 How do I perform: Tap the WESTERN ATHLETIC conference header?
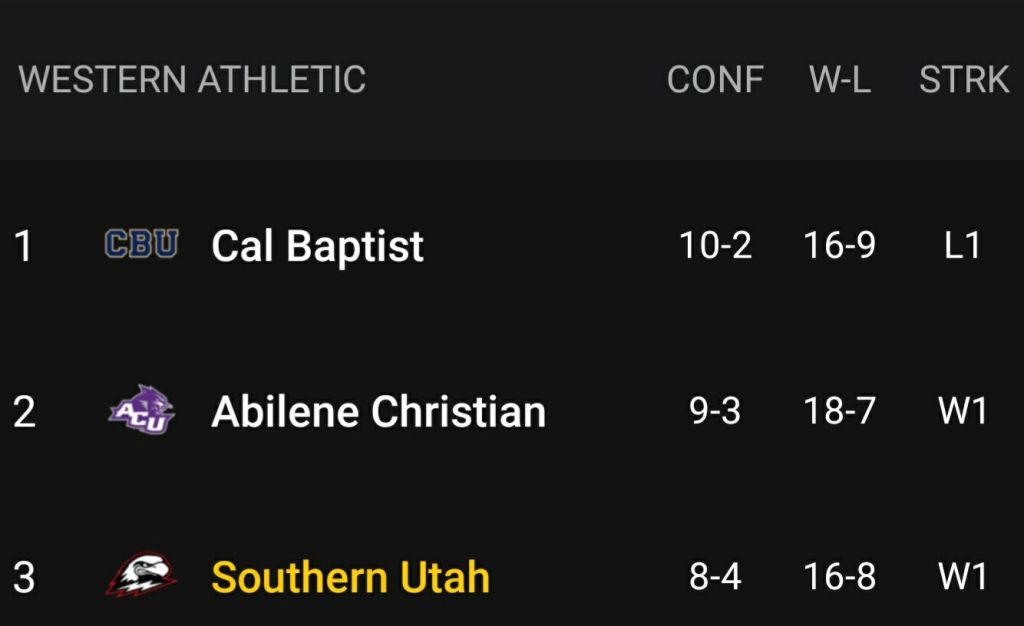pos(192,80)
